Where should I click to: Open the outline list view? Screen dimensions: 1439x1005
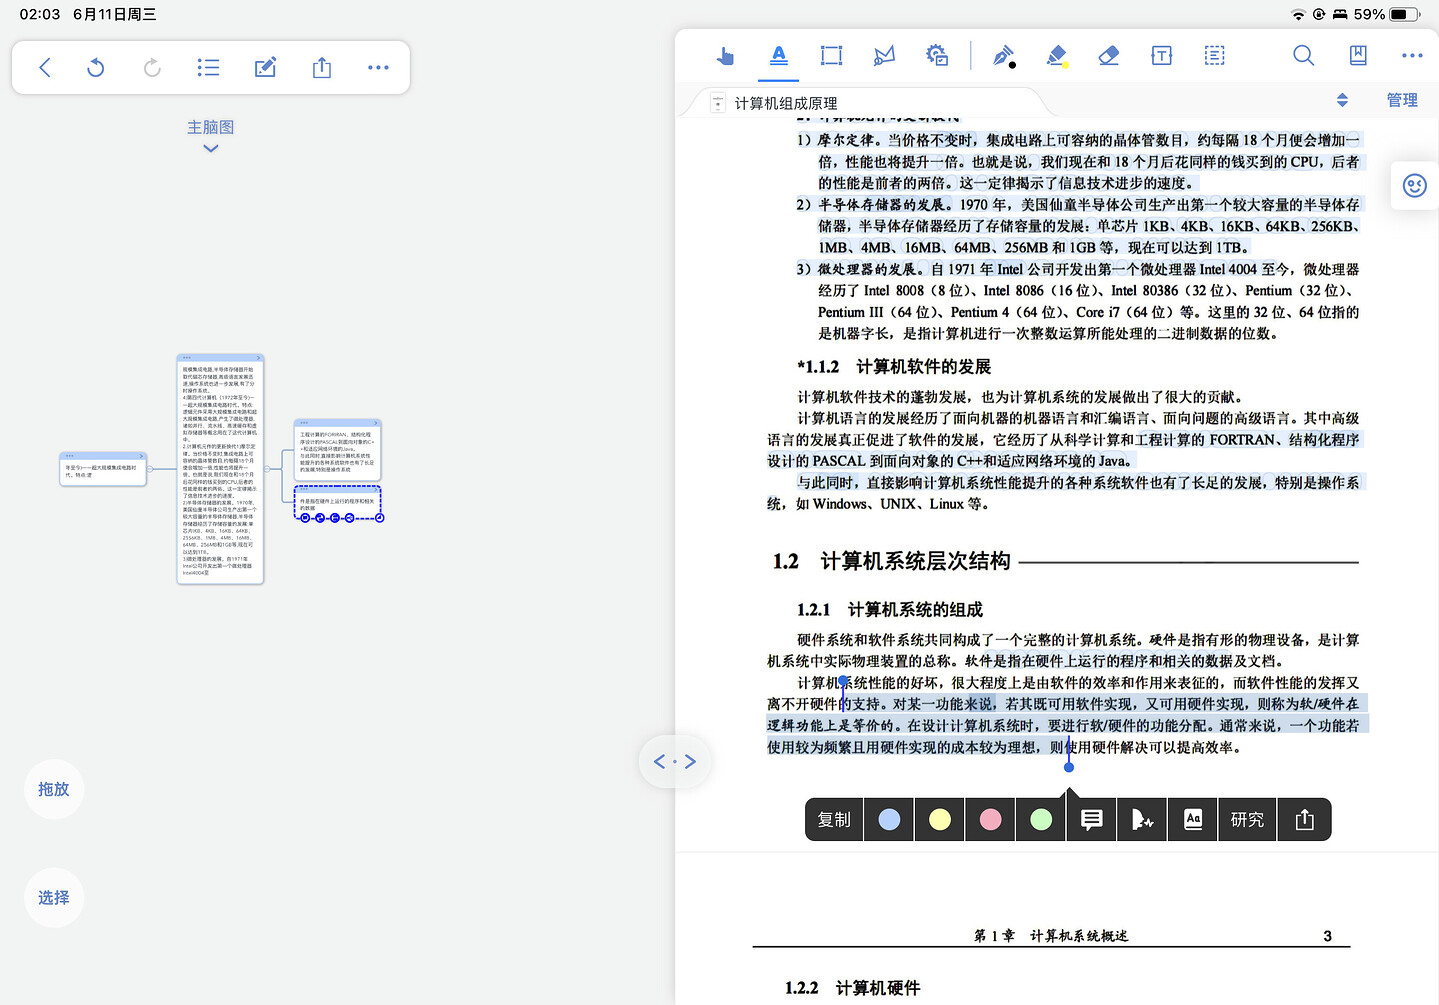208,67
